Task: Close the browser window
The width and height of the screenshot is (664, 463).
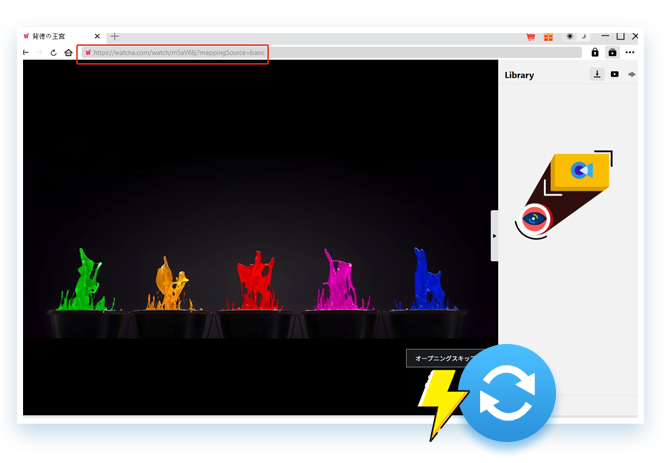Action: tap(635, 36)
